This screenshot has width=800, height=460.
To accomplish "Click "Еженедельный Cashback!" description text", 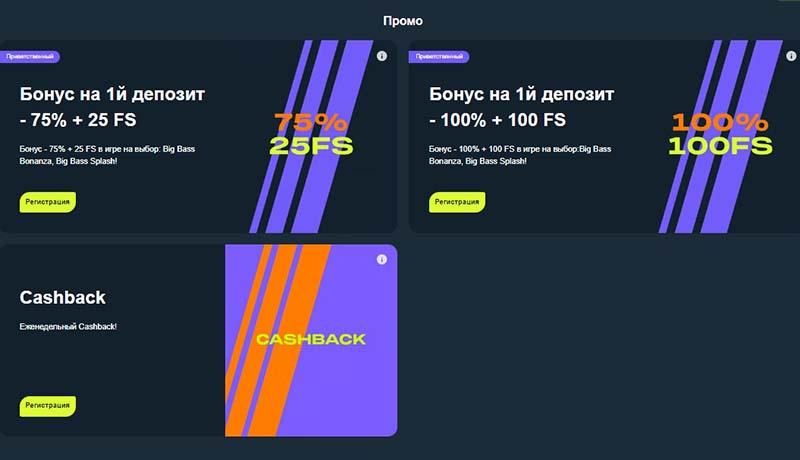I will (x=68, y=326).
